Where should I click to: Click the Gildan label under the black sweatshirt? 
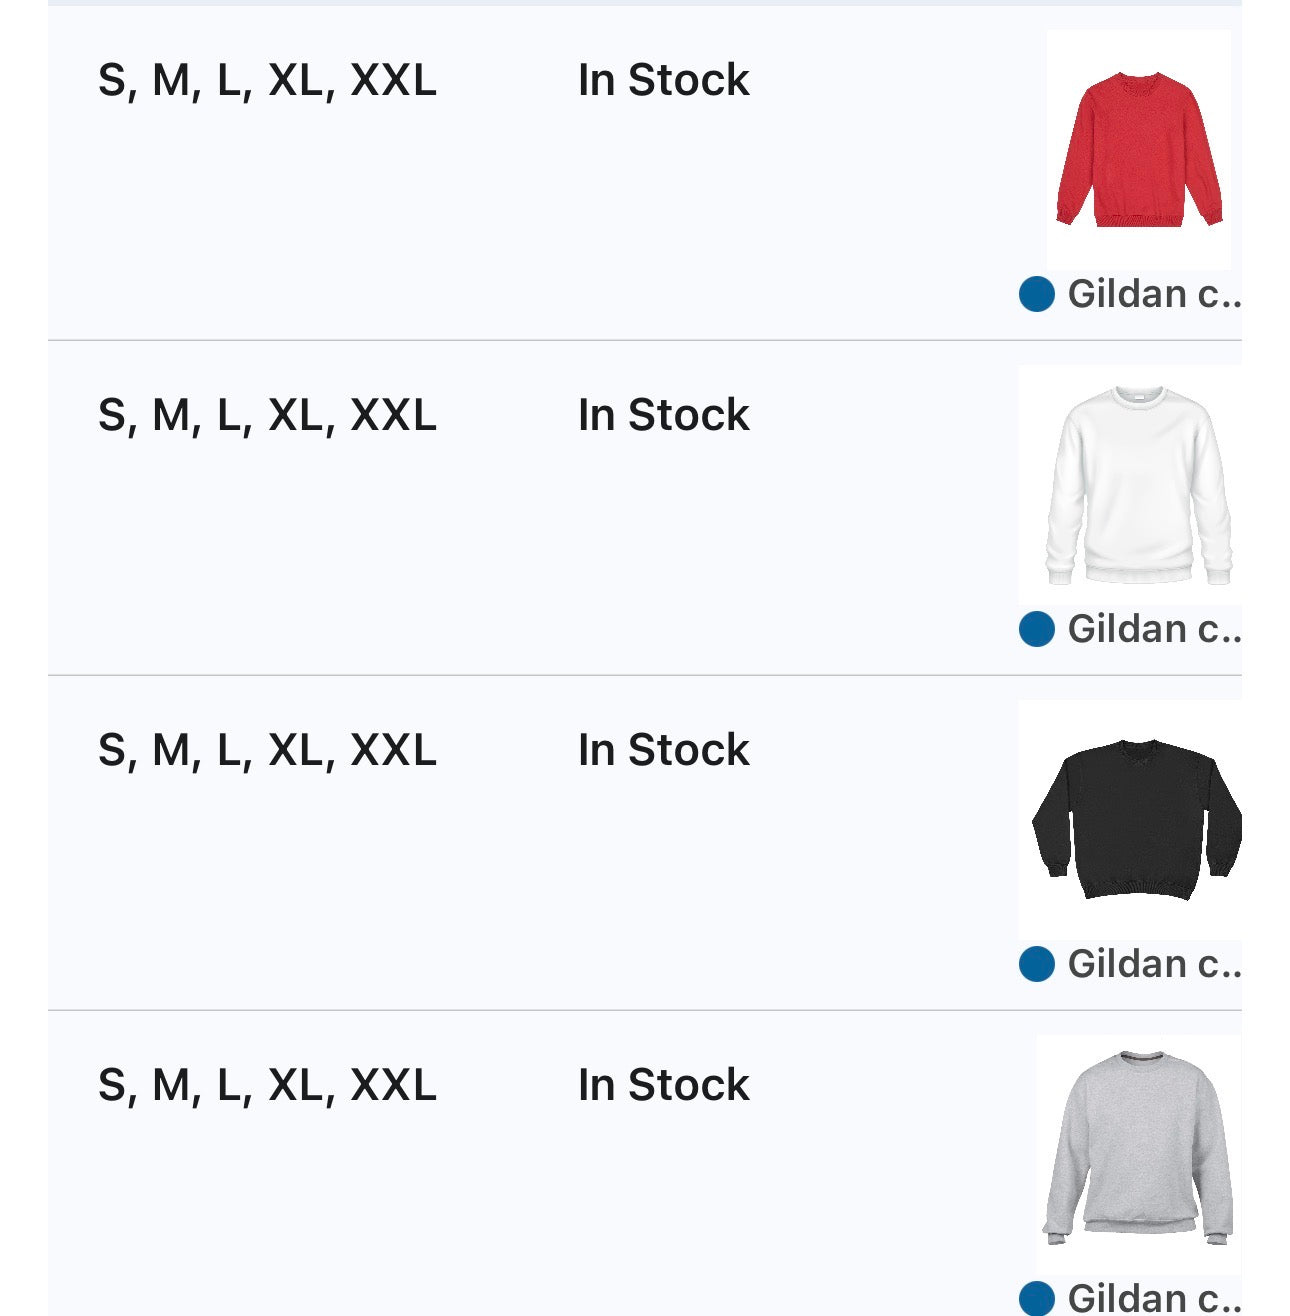pyautogui.click(x=1154, y=964)
